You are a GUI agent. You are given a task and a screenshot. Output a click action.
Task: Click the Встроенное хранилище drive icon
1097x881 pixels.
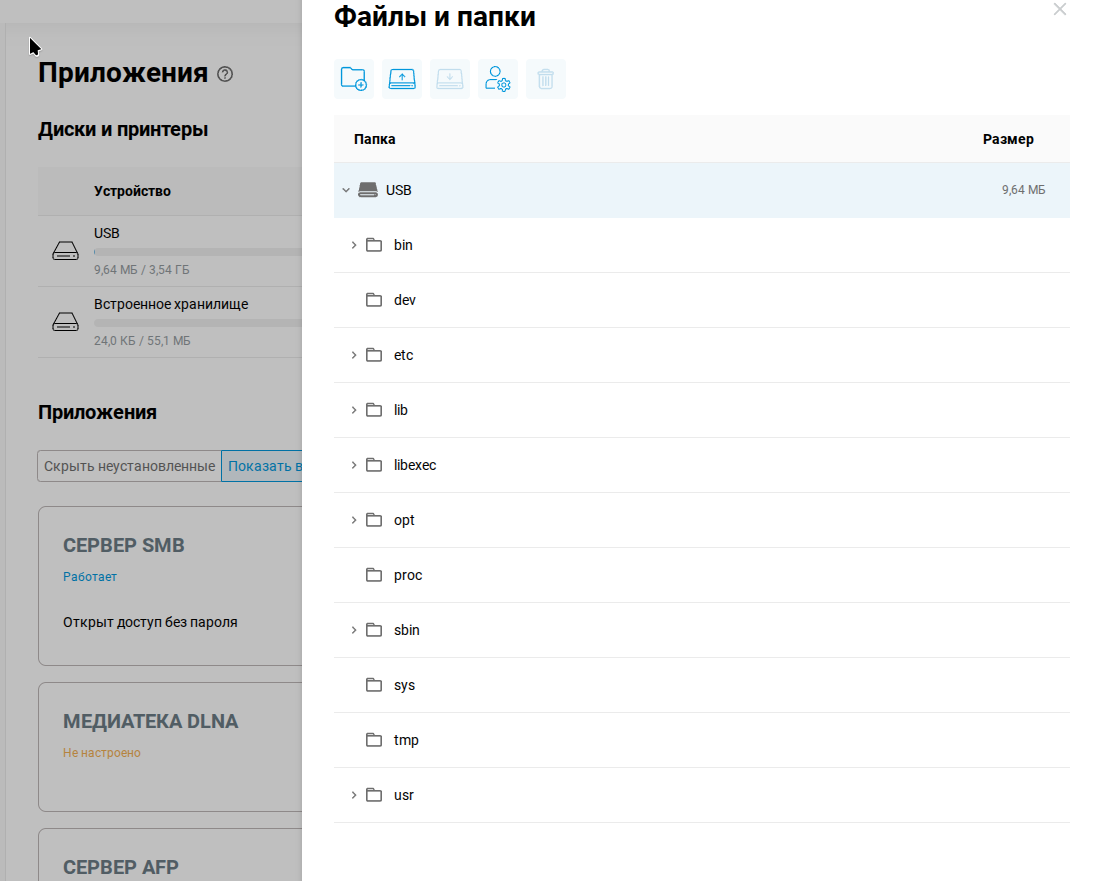[66, 322]
